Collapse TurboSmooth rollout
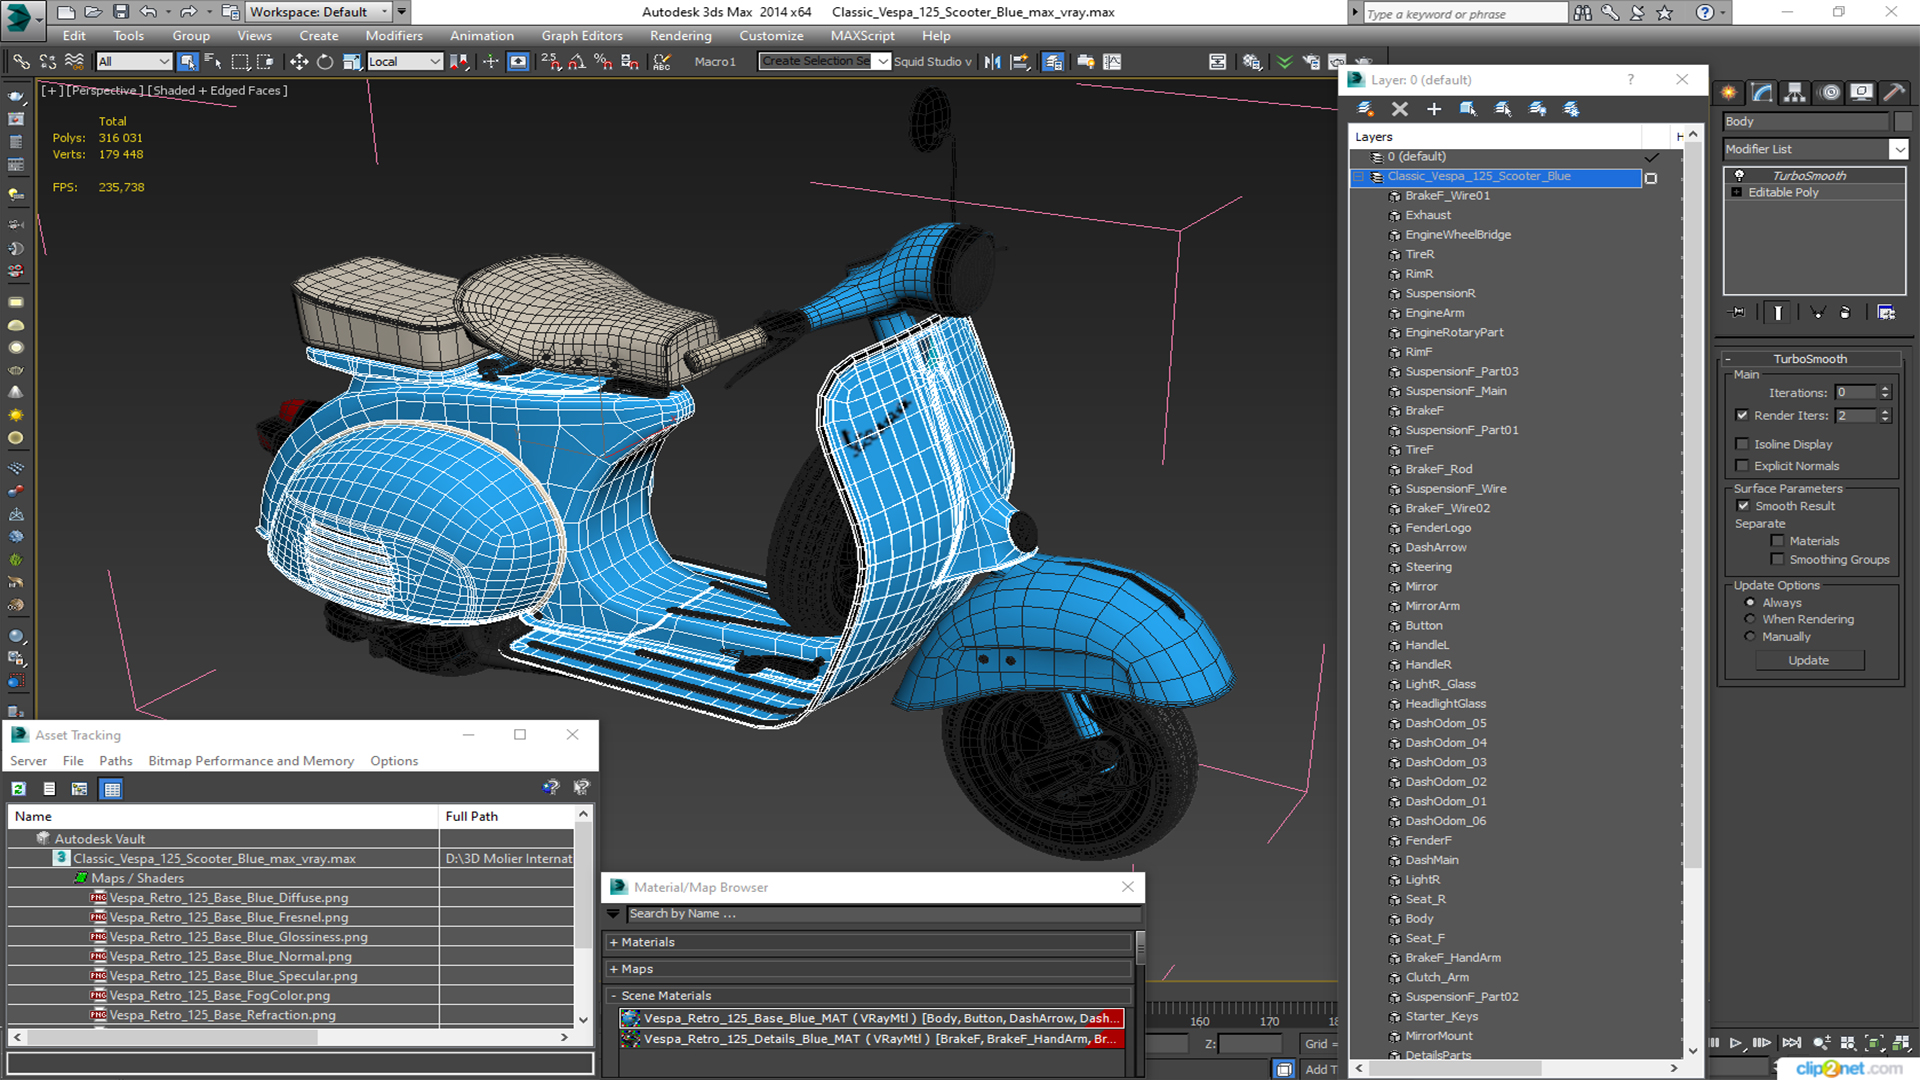The image size is (1920, 1080). coord(1810,359)
